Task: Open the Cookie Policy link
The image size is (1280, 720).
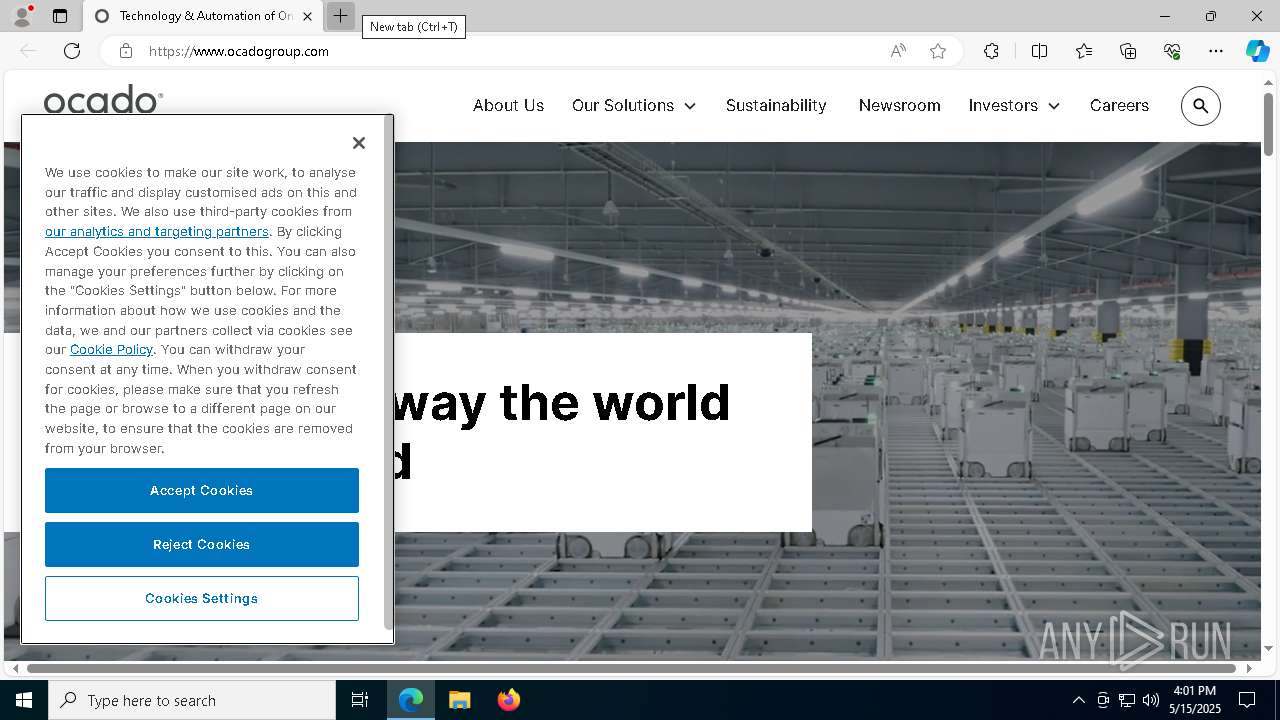Action: pos(111,349)
